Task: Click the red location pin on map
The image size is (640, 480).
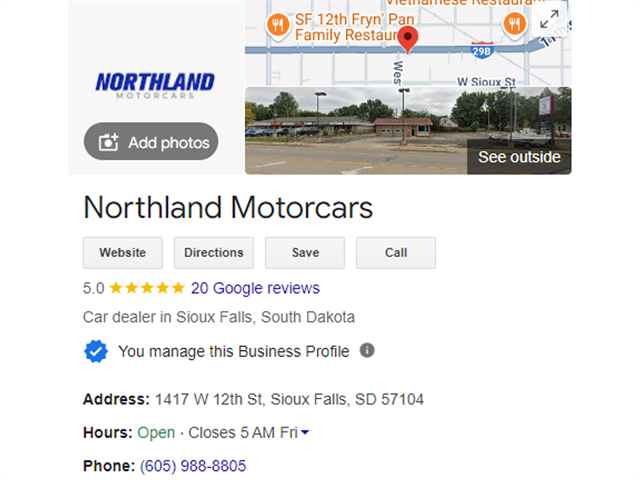Action: (408, 40)
